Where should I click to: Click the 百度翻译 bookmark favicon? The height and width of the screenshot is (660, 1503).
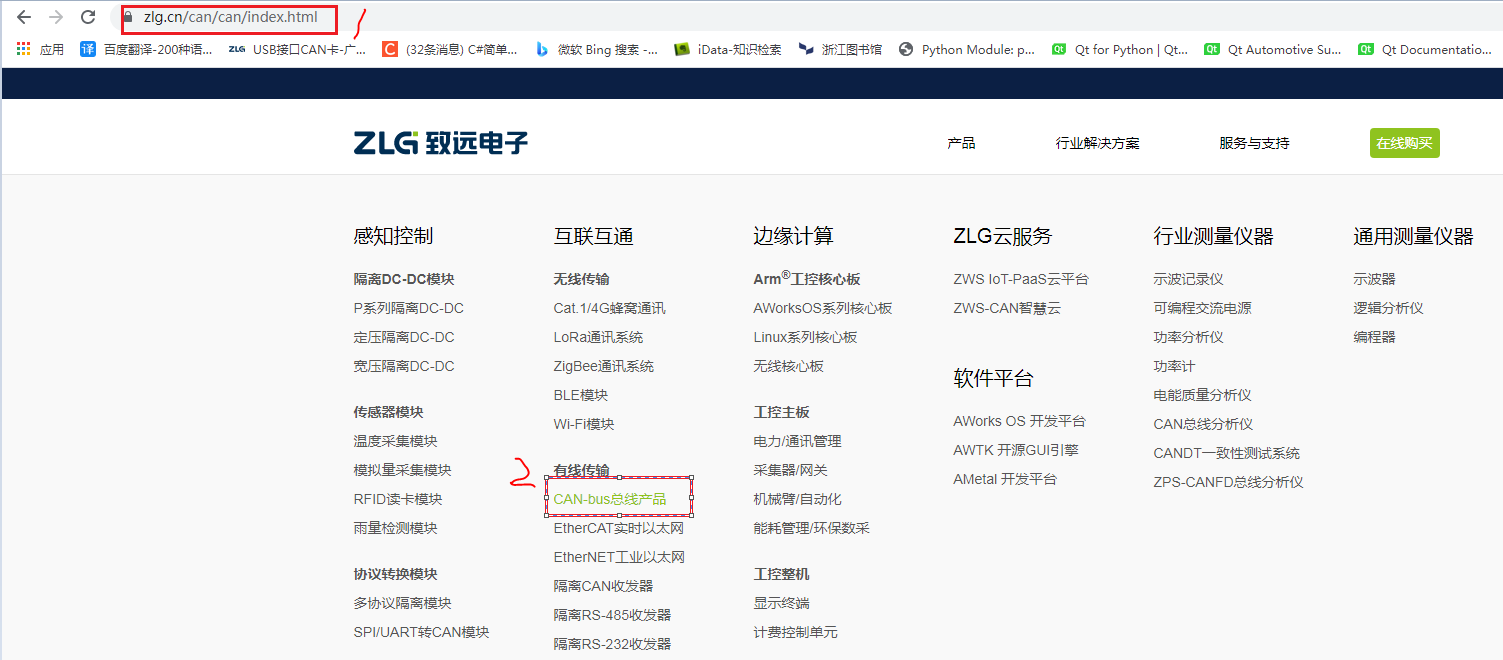pos(88,48)
